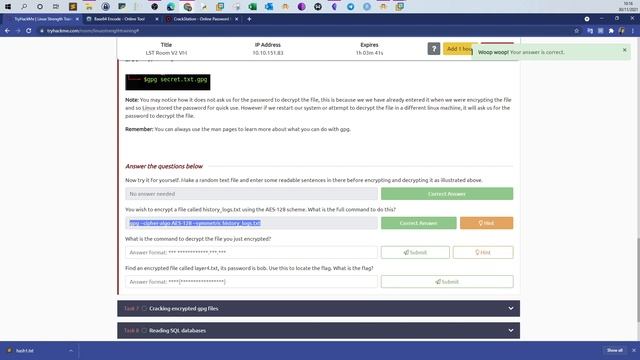The image size is (640, 360).
Task: Open the Google Chrome taskbar icon
Action: coord(187,7)
